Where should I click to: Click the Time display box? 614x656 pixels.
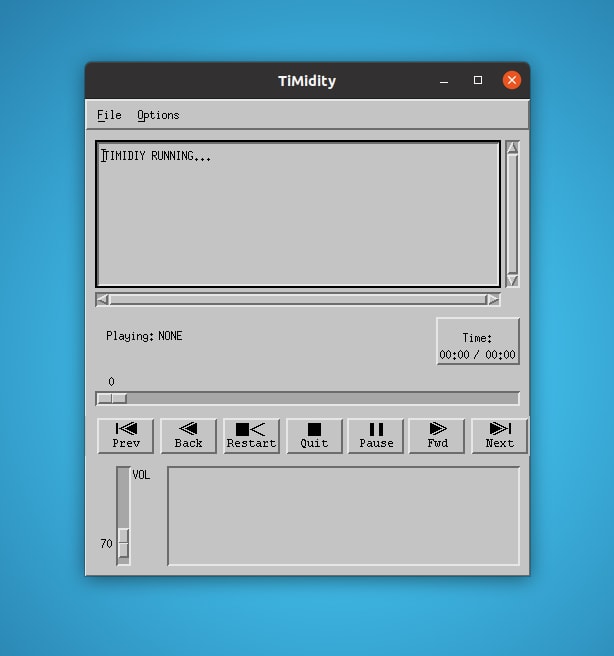click(x=478, y=341)
